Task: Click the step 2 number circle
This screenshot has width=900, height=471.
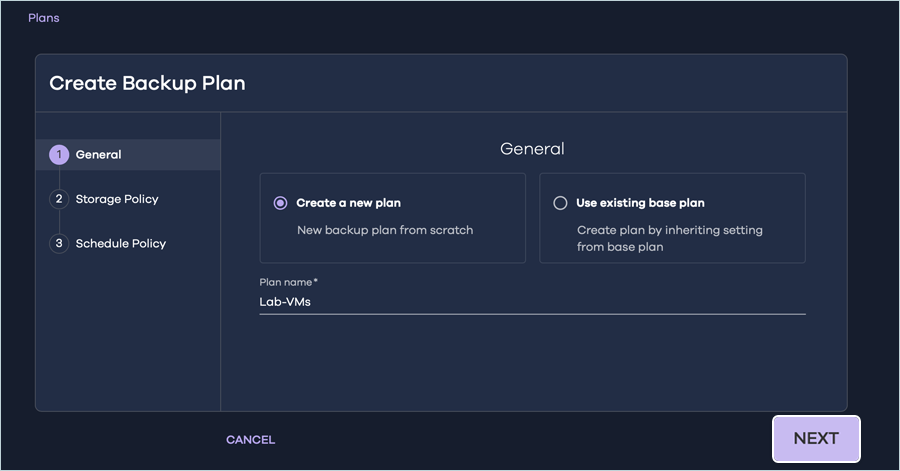Action: pyautogui.click(x=59, y=199)
